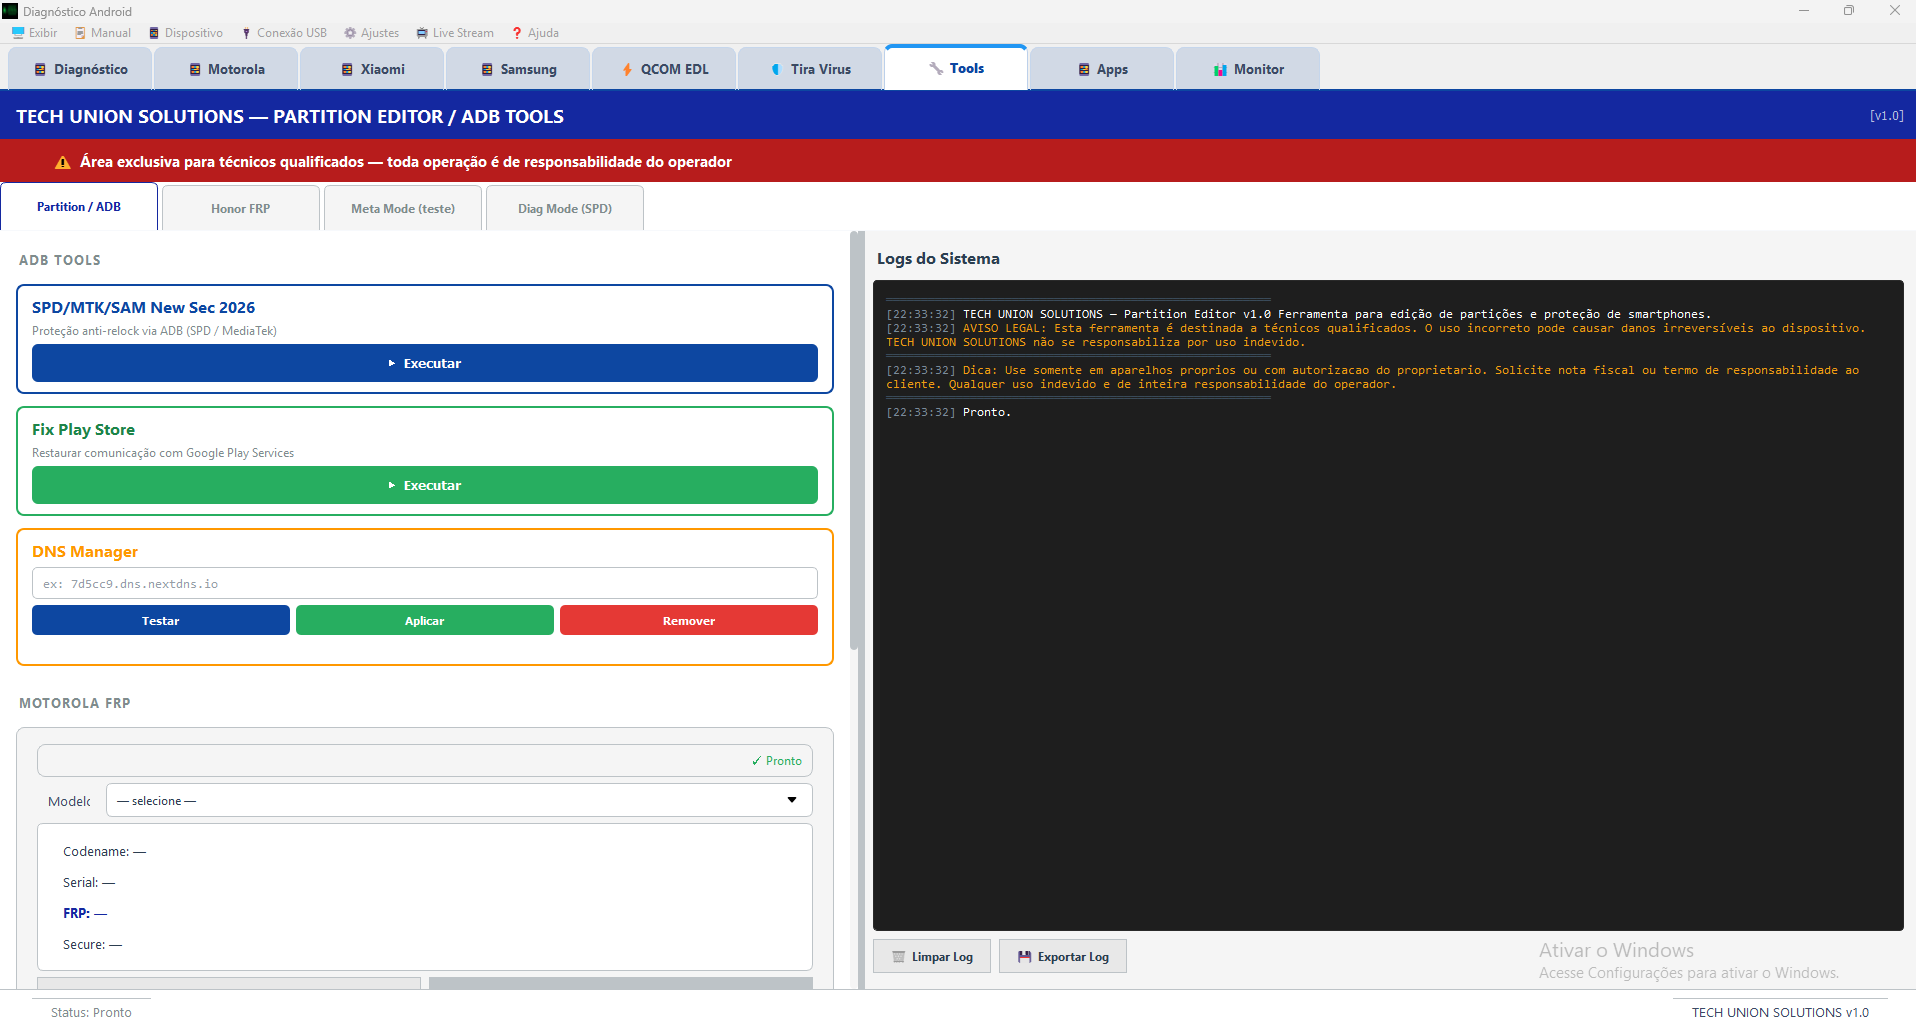The image size is (1916, 1021).
Task: Select the Tools tab
Action: click(x=956, y=68)
